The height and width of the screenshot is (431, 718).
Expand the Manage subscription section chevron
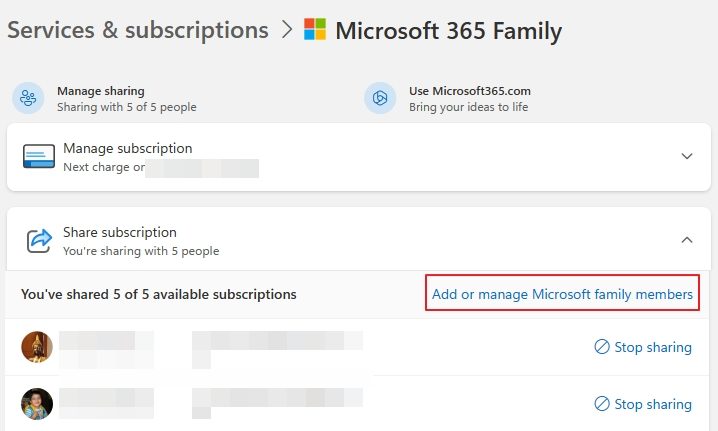pos(687,156)
